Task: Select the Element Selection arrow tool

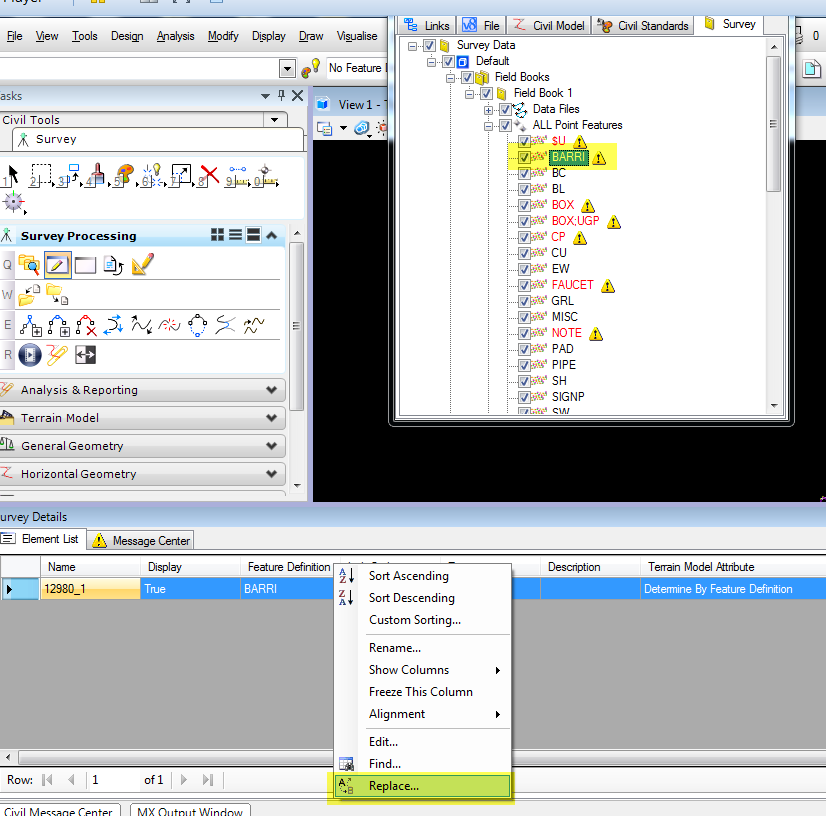Action: pos(14,173)
